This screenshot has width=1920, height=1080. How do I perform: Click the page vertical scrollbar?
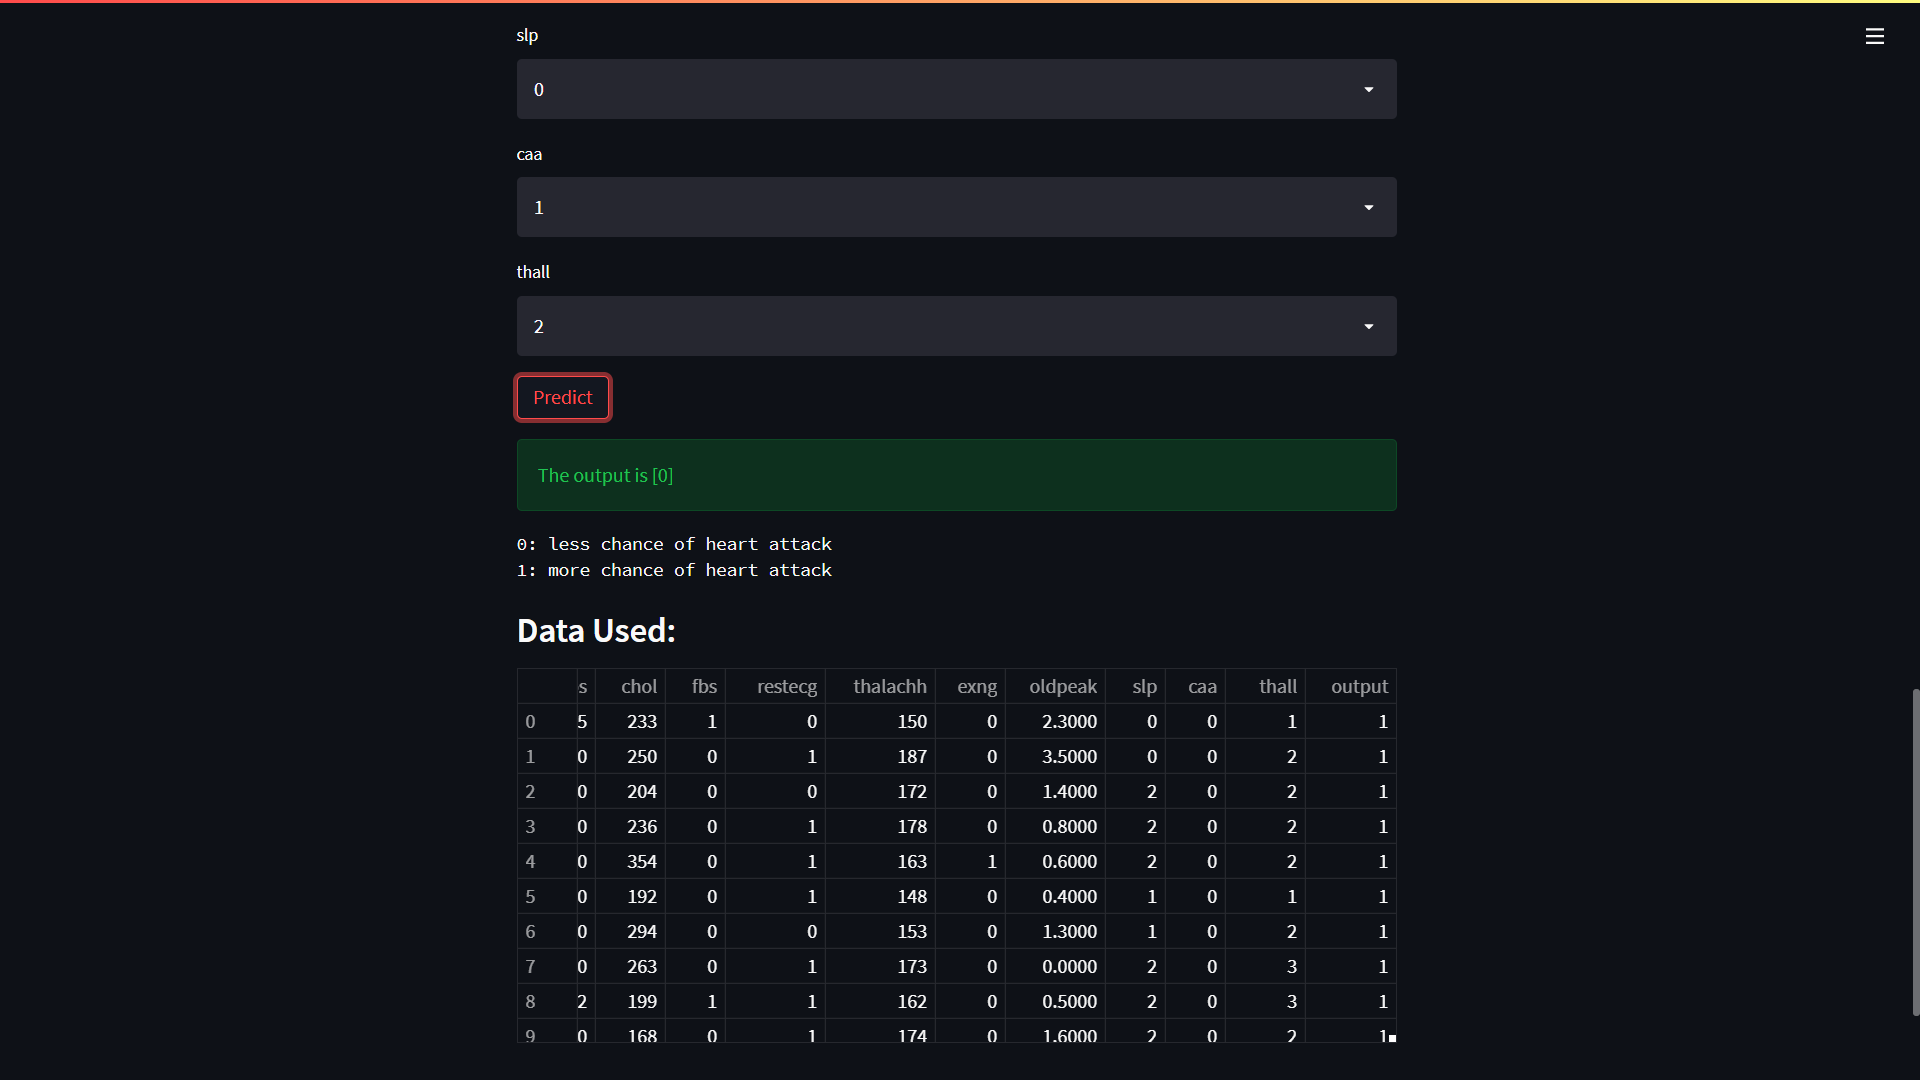click(1914, 850)
